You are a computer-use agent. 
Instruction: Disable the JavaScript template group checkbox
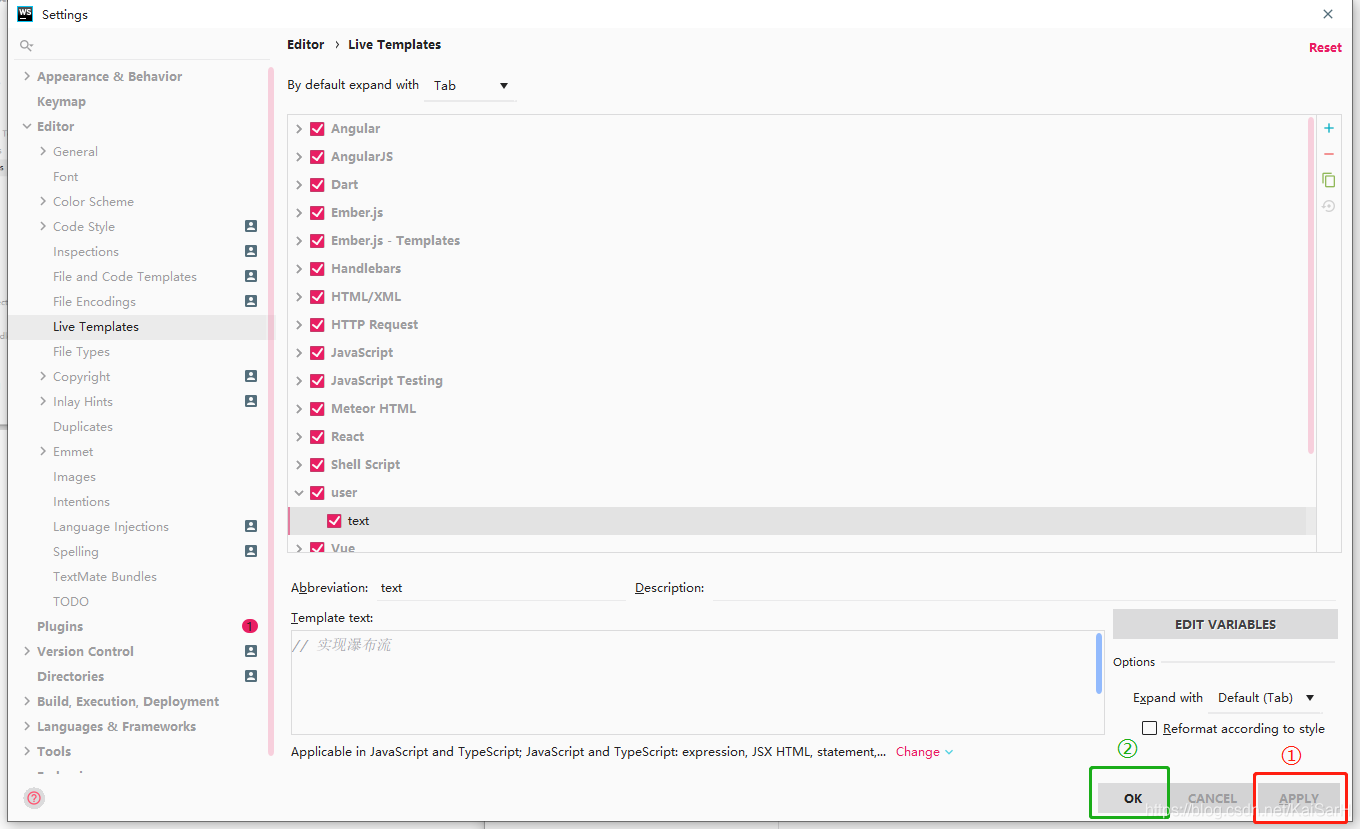pos(317,353)
